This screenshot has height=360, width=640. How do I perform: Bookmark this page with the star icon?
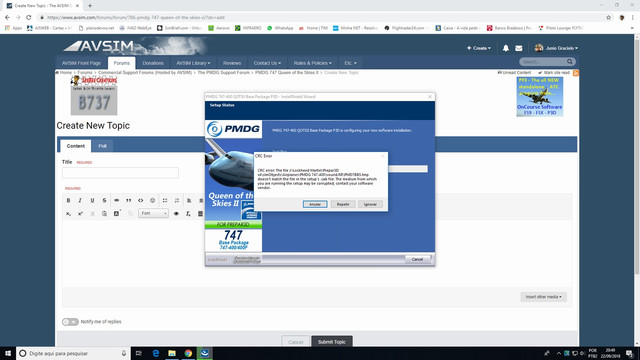[609, 18]
